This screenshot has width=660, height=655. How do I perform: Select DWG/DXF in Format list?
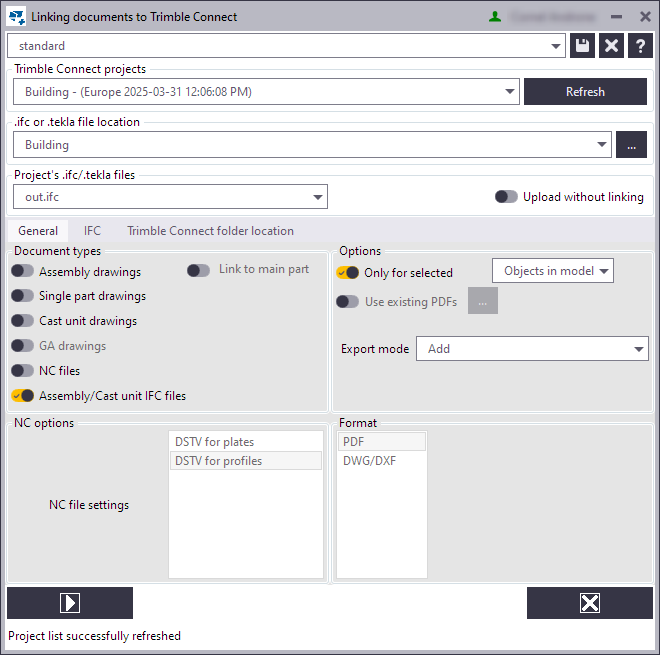click(382, 461)
